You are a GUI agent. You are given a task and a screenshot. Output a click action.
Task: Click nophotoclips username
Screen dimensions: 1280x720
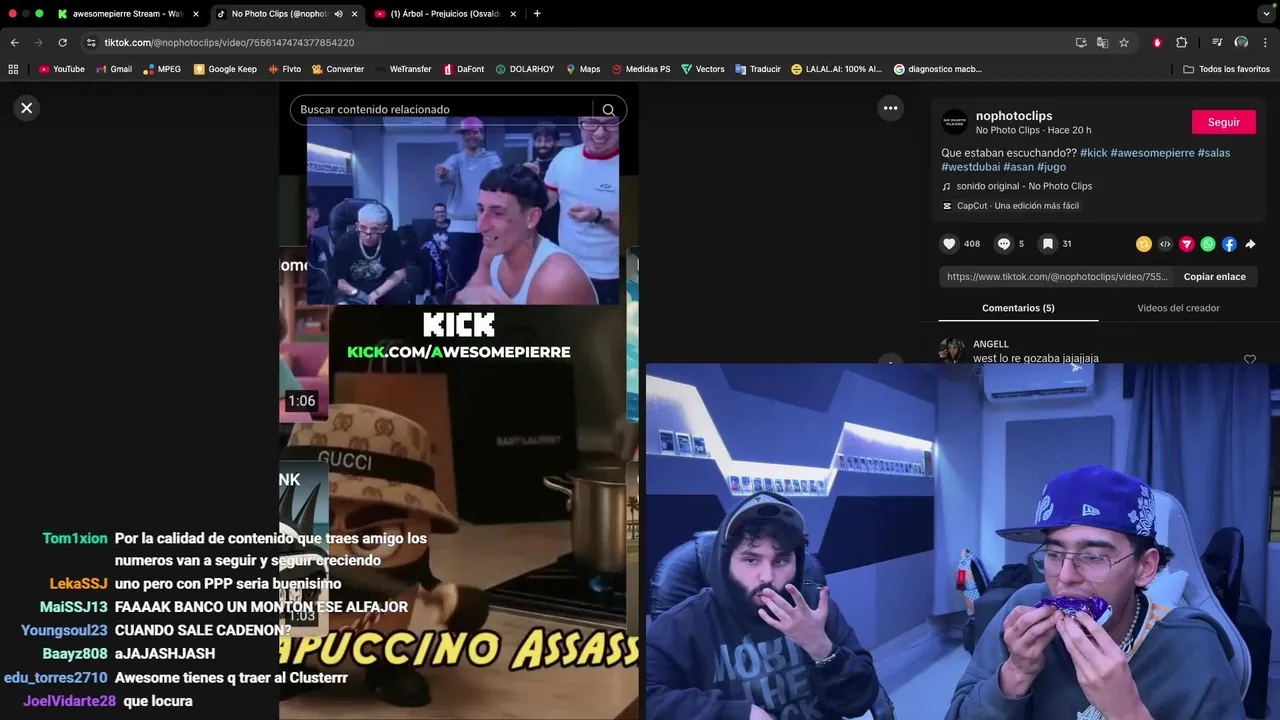tap(1014, 116)
